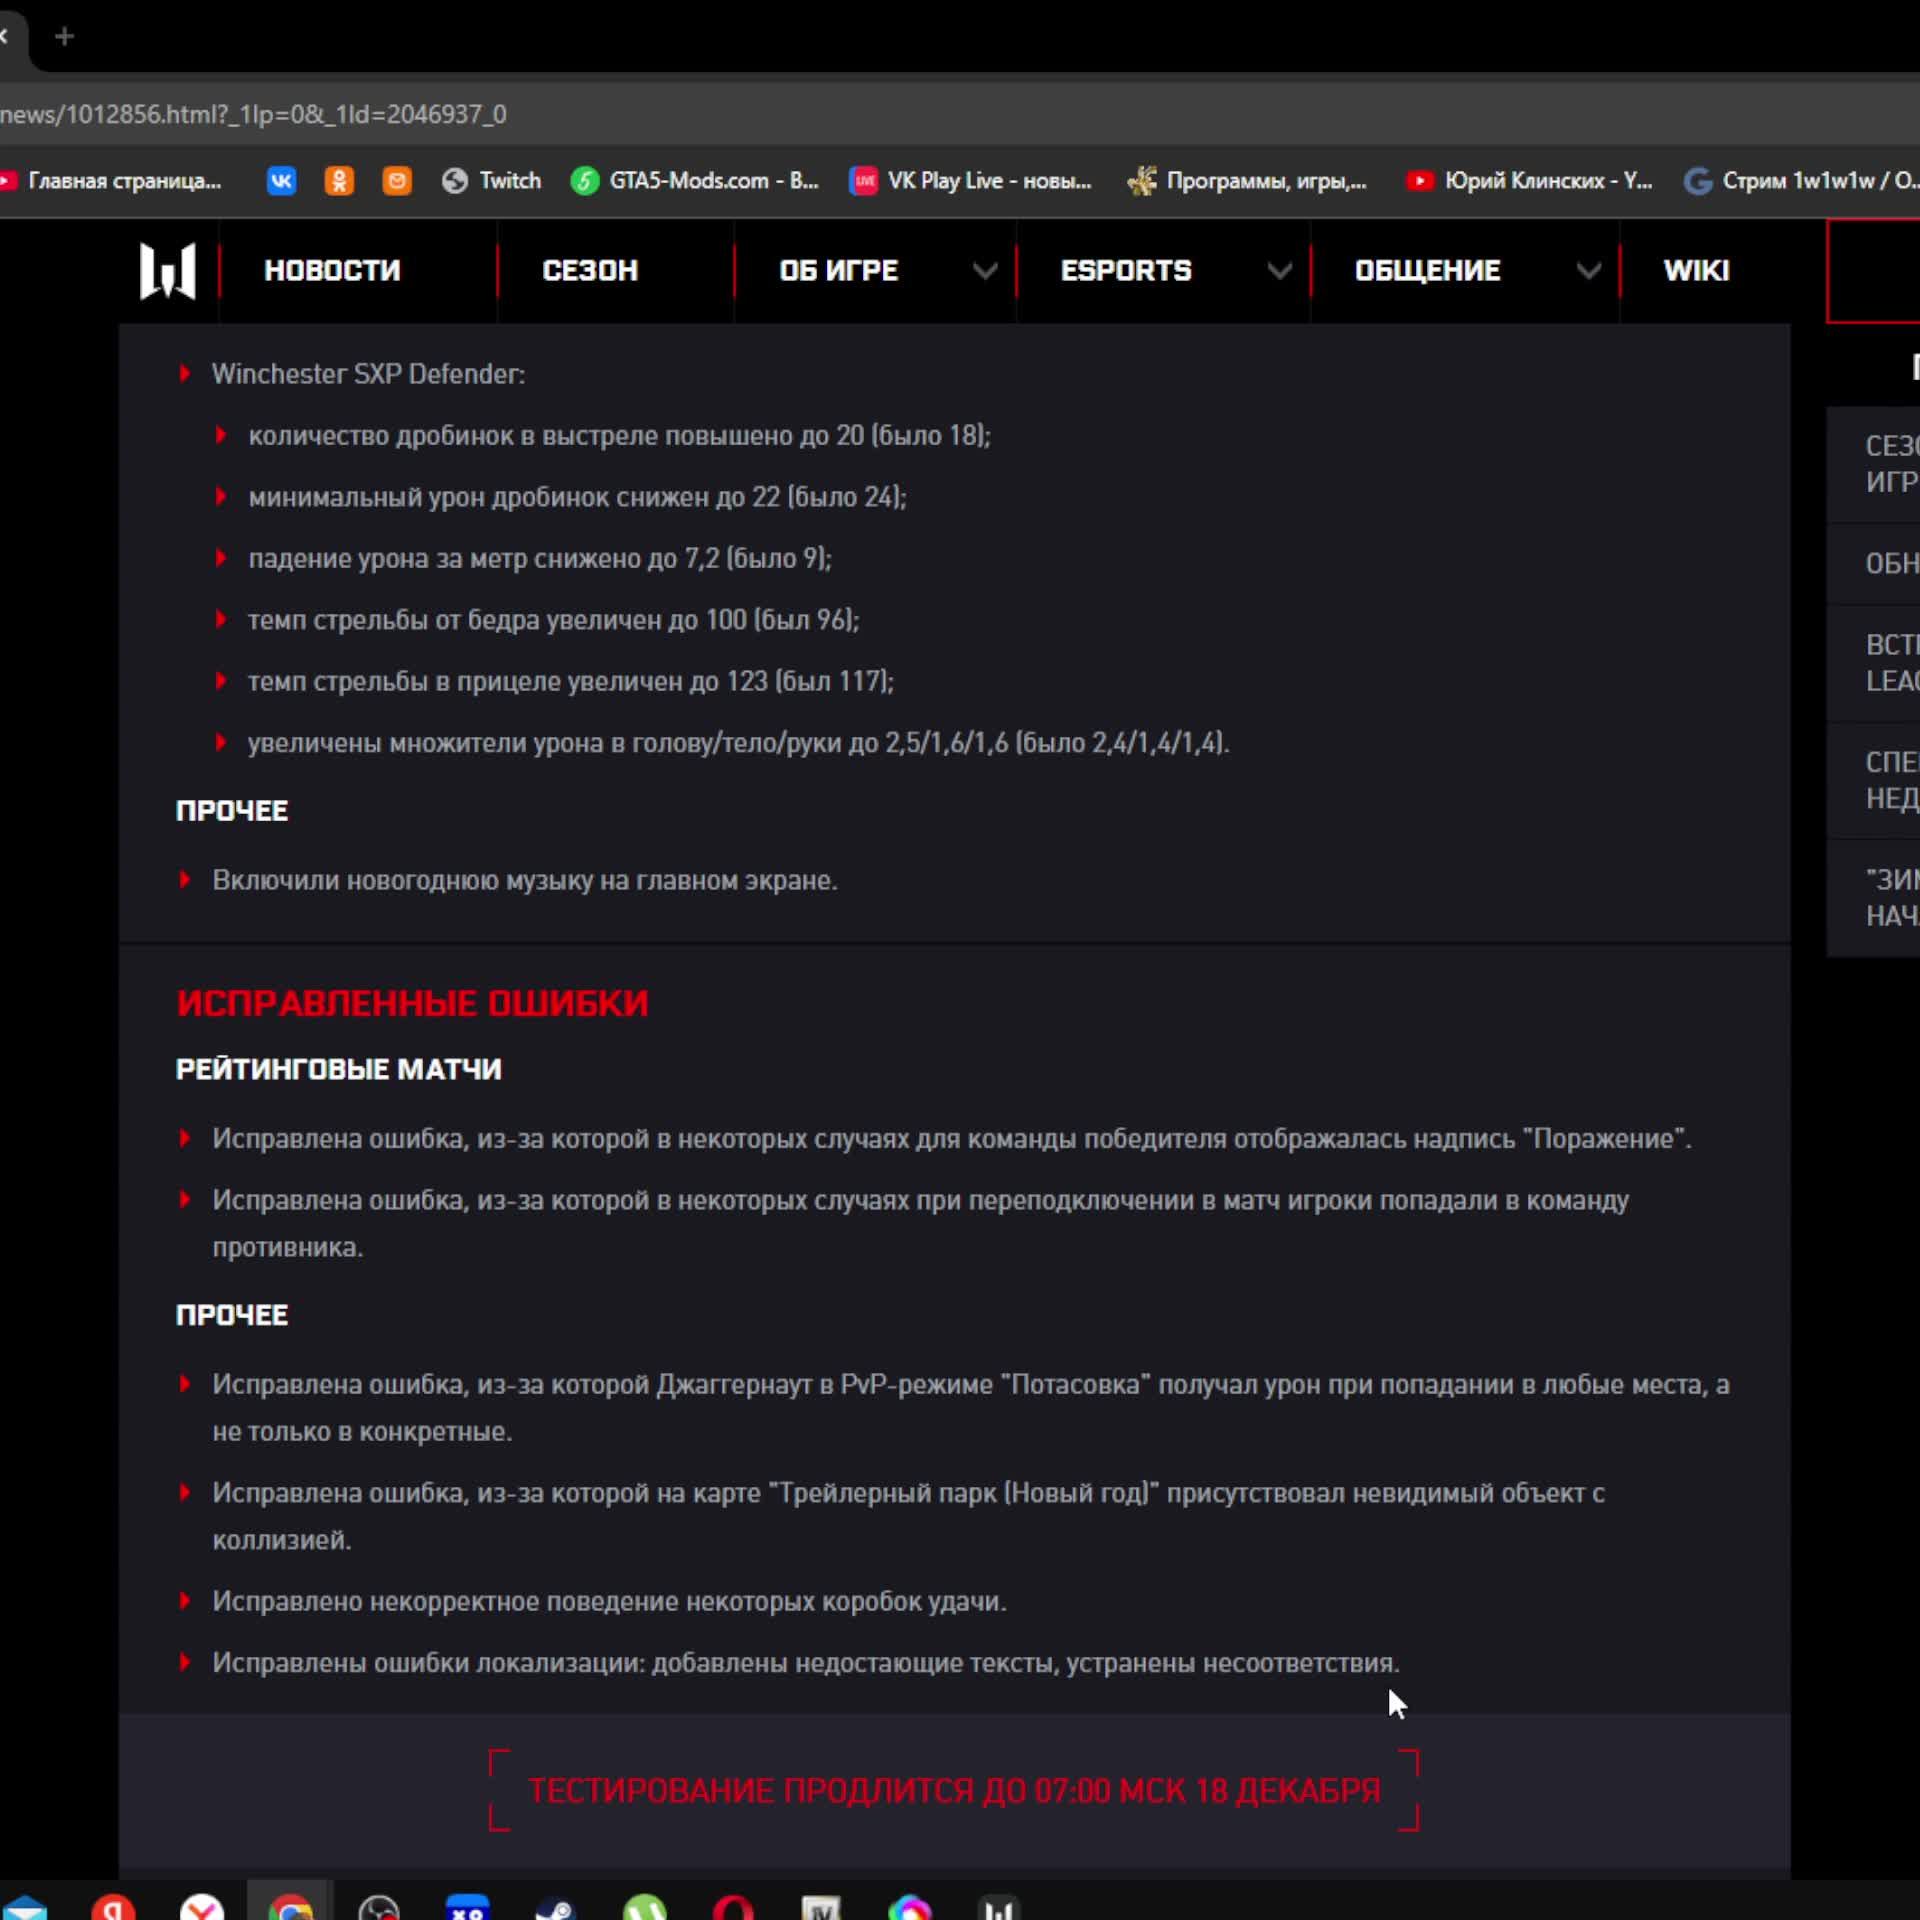
Task: Open the orange mail bookmark icon
Action: click(397, 181)
